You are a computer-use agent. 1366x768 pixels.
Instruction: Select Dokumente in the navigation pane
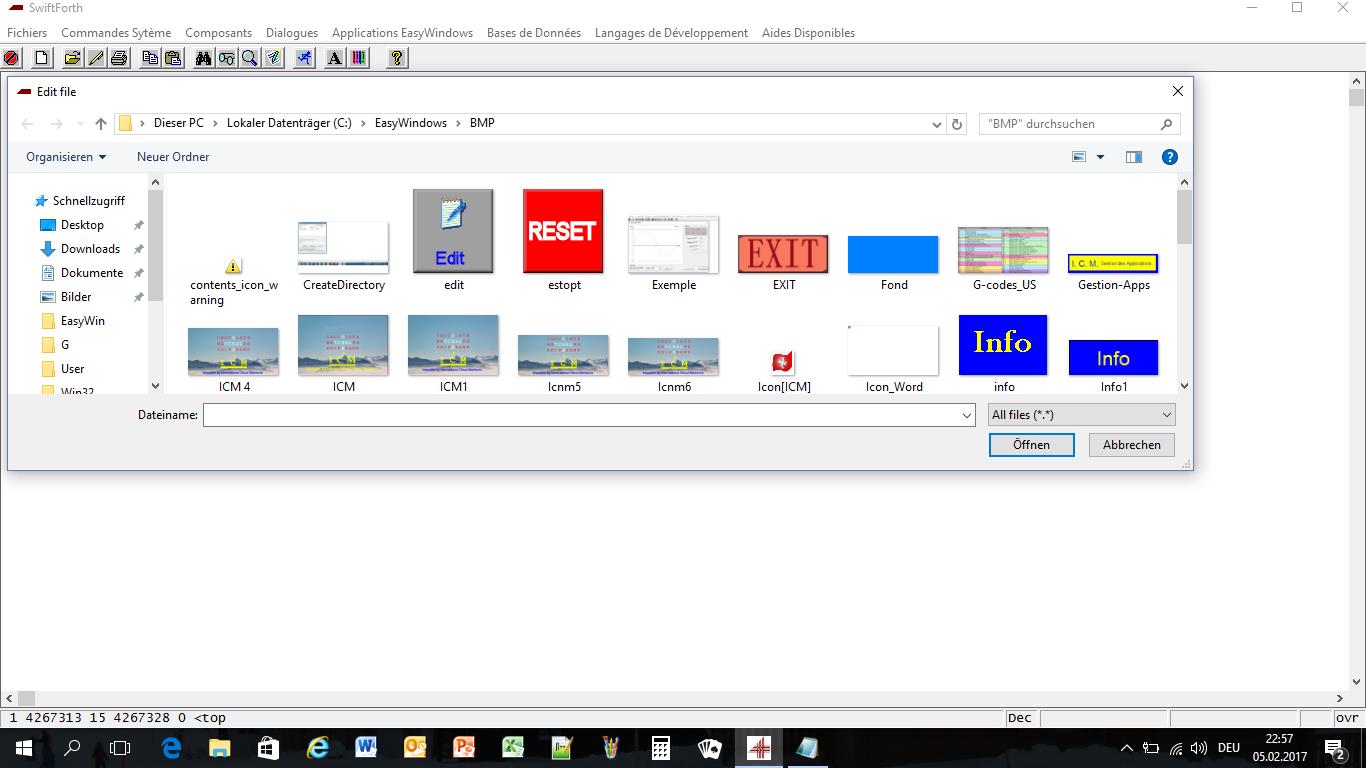(92, 273)
